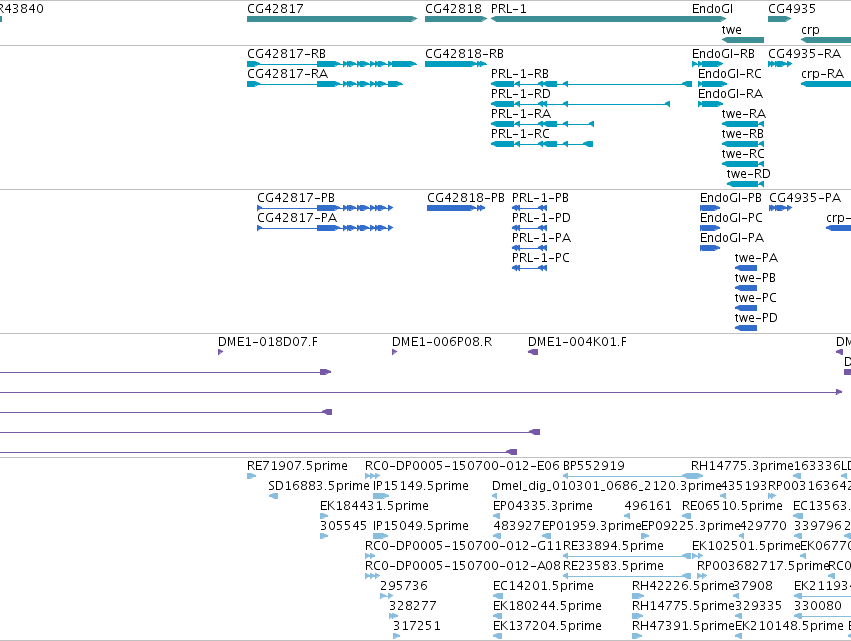Select protein CG42817-PB label
The image size is (851, 641).
tap(296, 198)
